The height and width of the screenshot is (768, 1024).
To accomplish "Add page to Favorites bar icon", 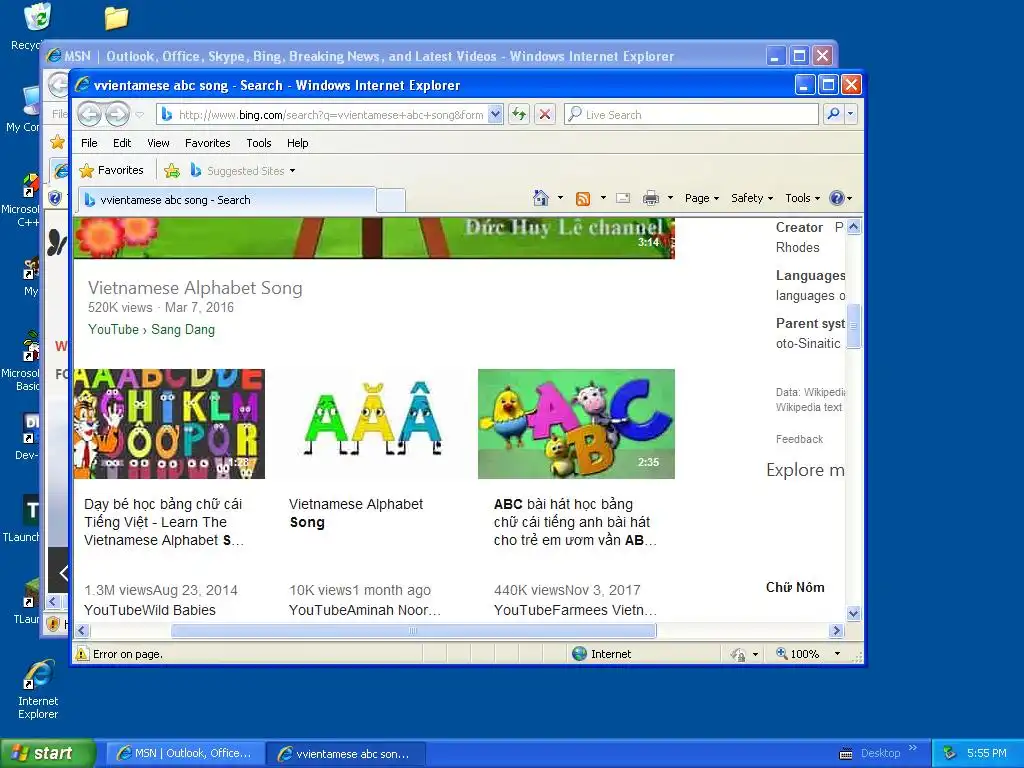I will point(172,171).
